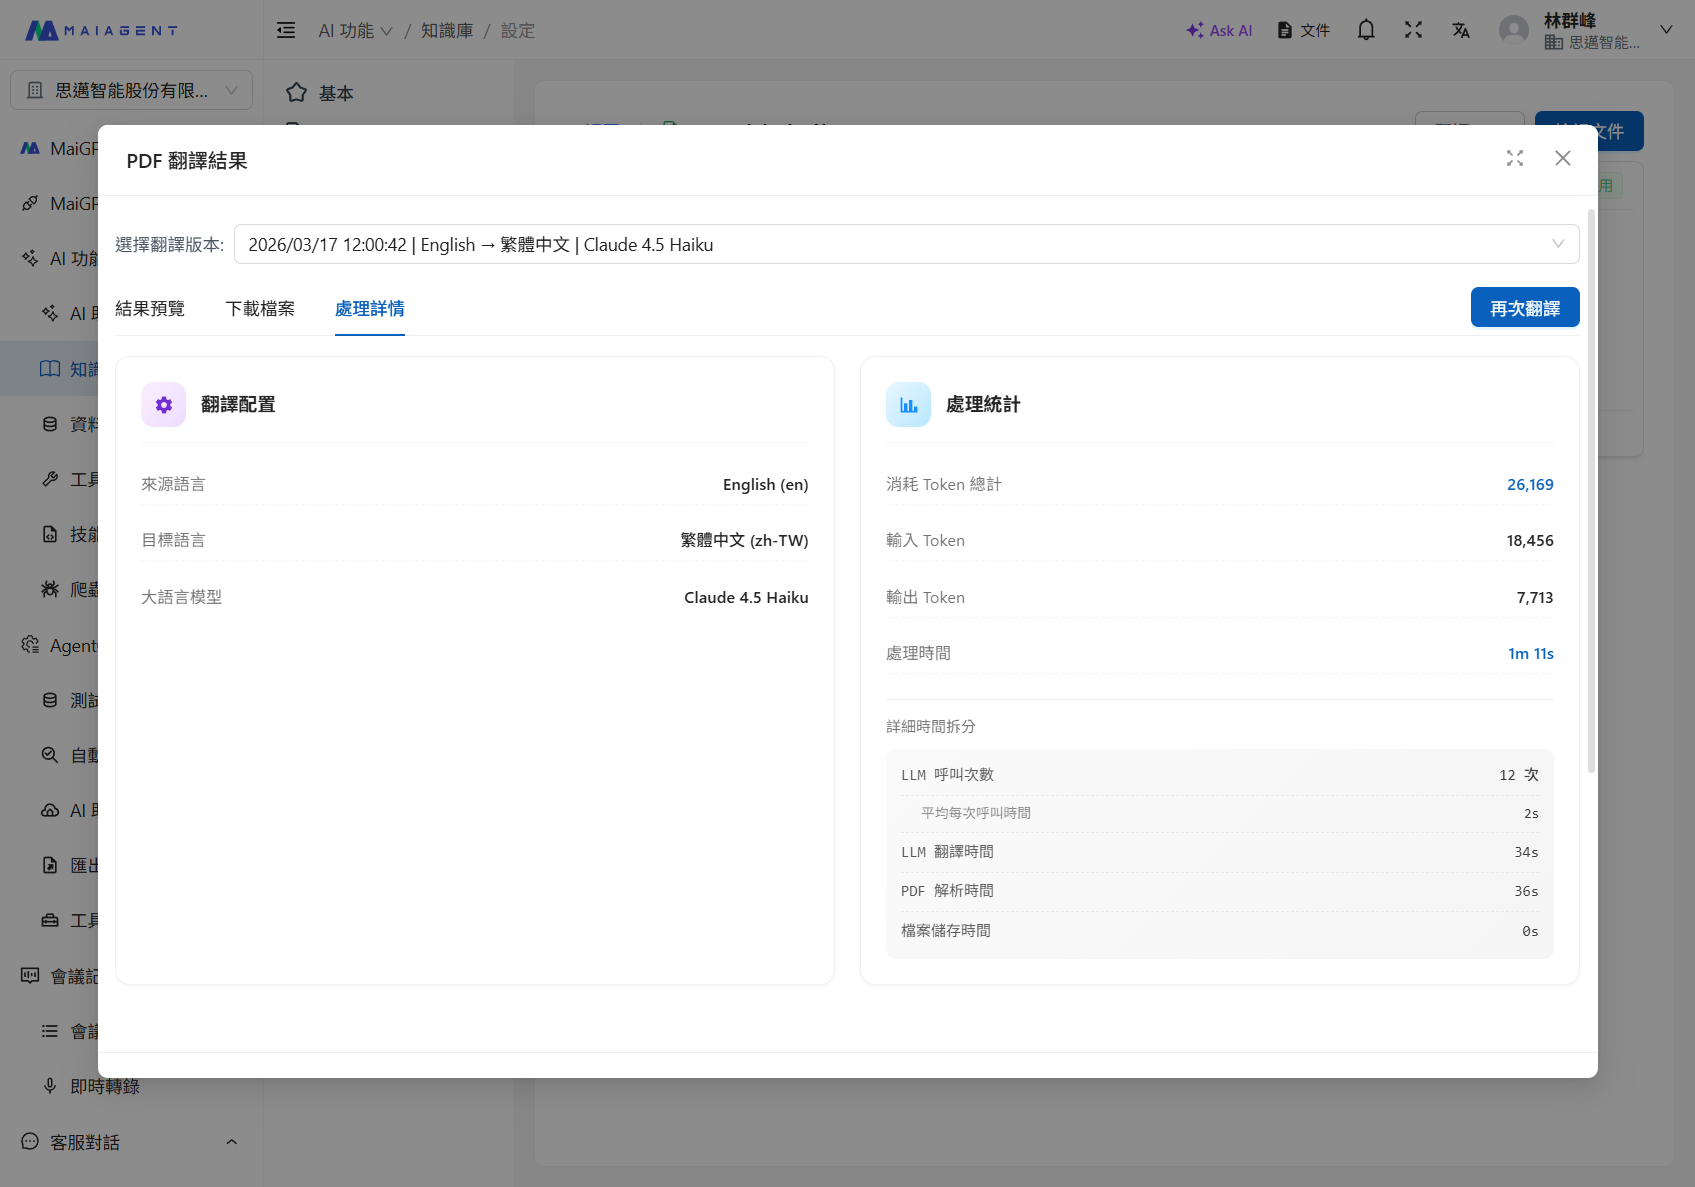Click the translate again button
This screenshot has height=1187, width=1695.
1524,308
